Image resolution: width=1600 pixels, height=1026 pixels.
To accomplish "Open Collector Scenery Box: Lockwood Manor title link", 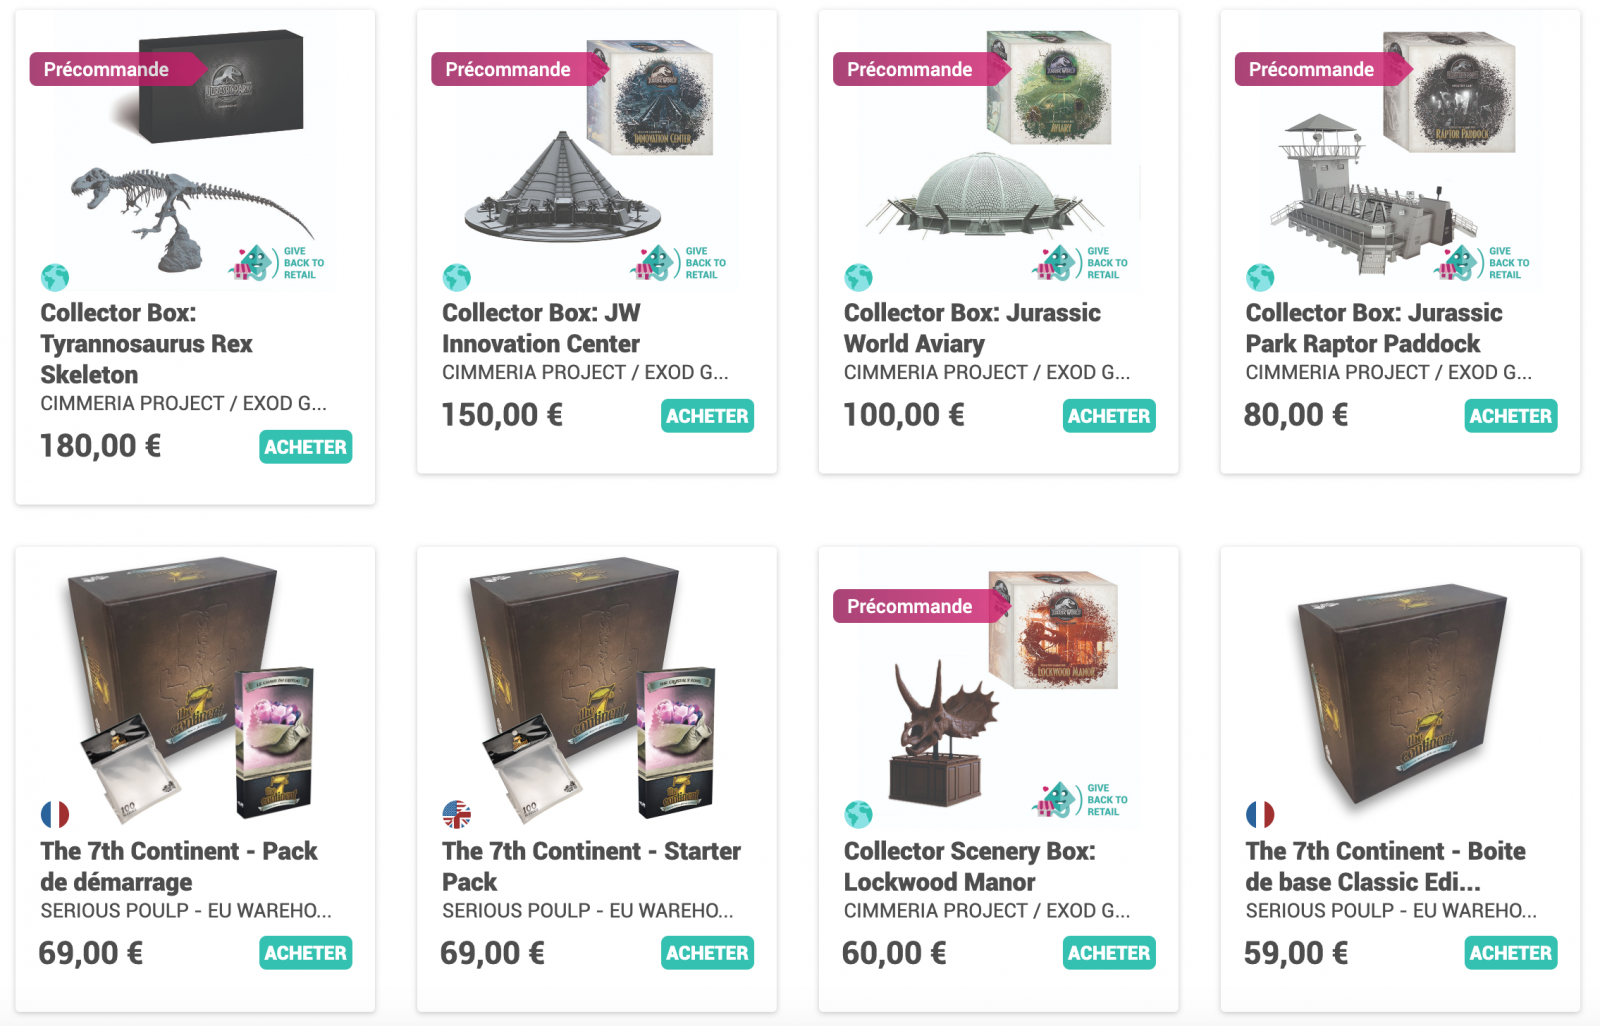I will click(969, 866).
